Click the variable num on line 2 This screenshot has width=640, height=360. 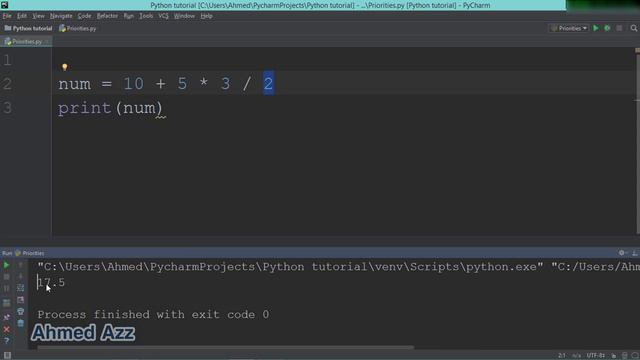pos(74,84)
